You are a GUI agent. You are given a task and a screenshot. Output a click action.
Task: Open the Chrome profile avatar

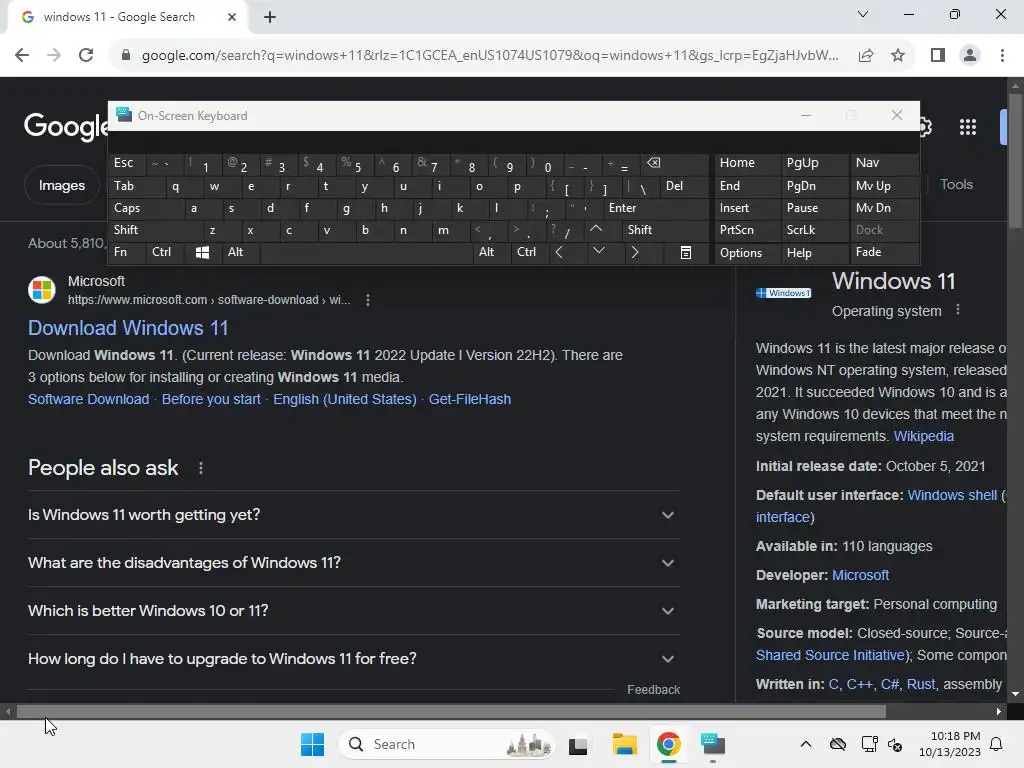click(970, 56)
